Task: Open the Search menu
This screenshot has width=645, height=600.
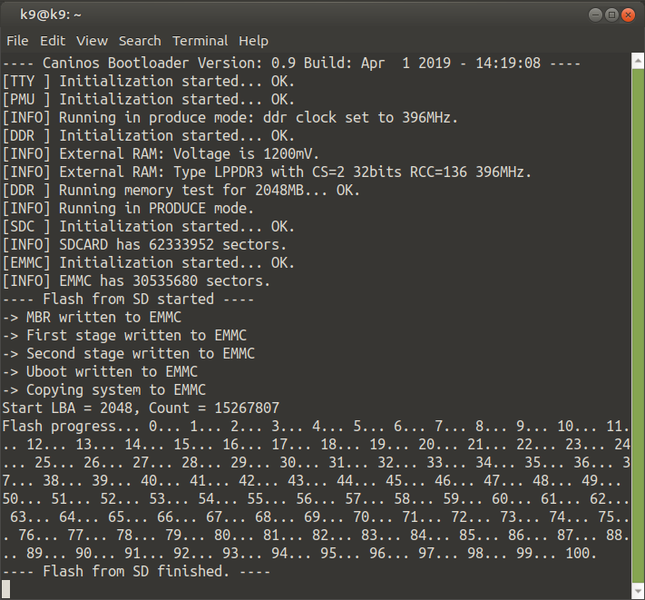Action: coord(140,41)
